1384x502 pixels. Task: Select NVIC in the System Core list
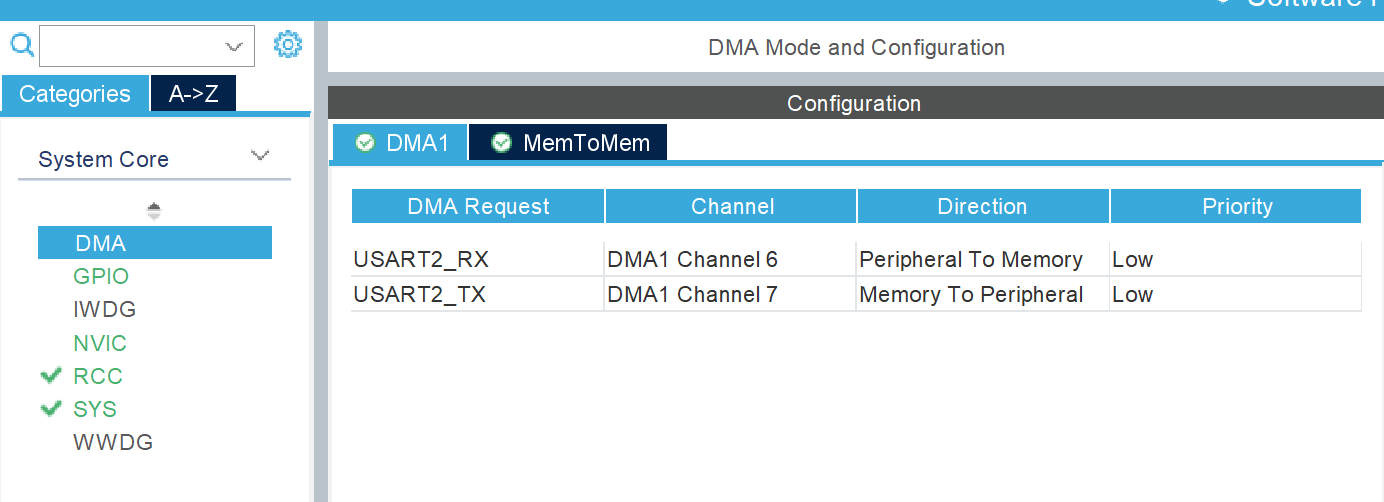pyautogui.click(x=100, y=344)
